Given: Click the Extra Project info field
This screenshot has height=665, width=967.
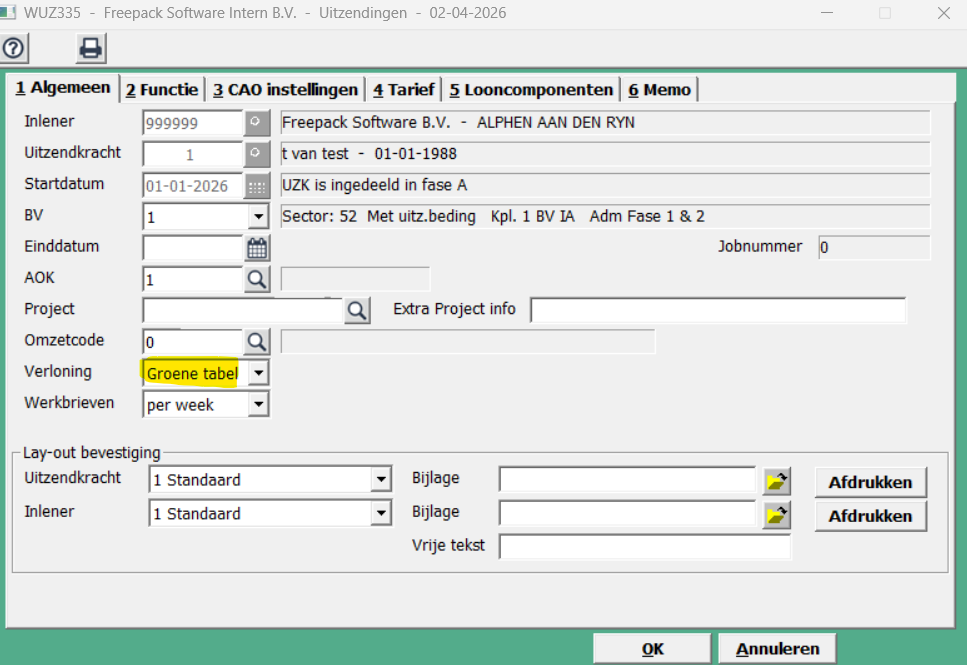Looking at the screenshot, I should (717, 311).
